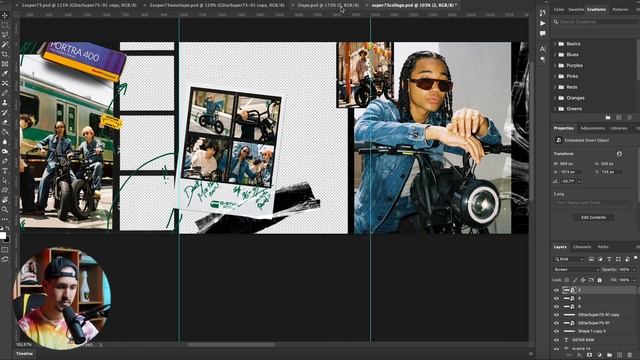
Task: Select the Hand tool
Action: 5,200
